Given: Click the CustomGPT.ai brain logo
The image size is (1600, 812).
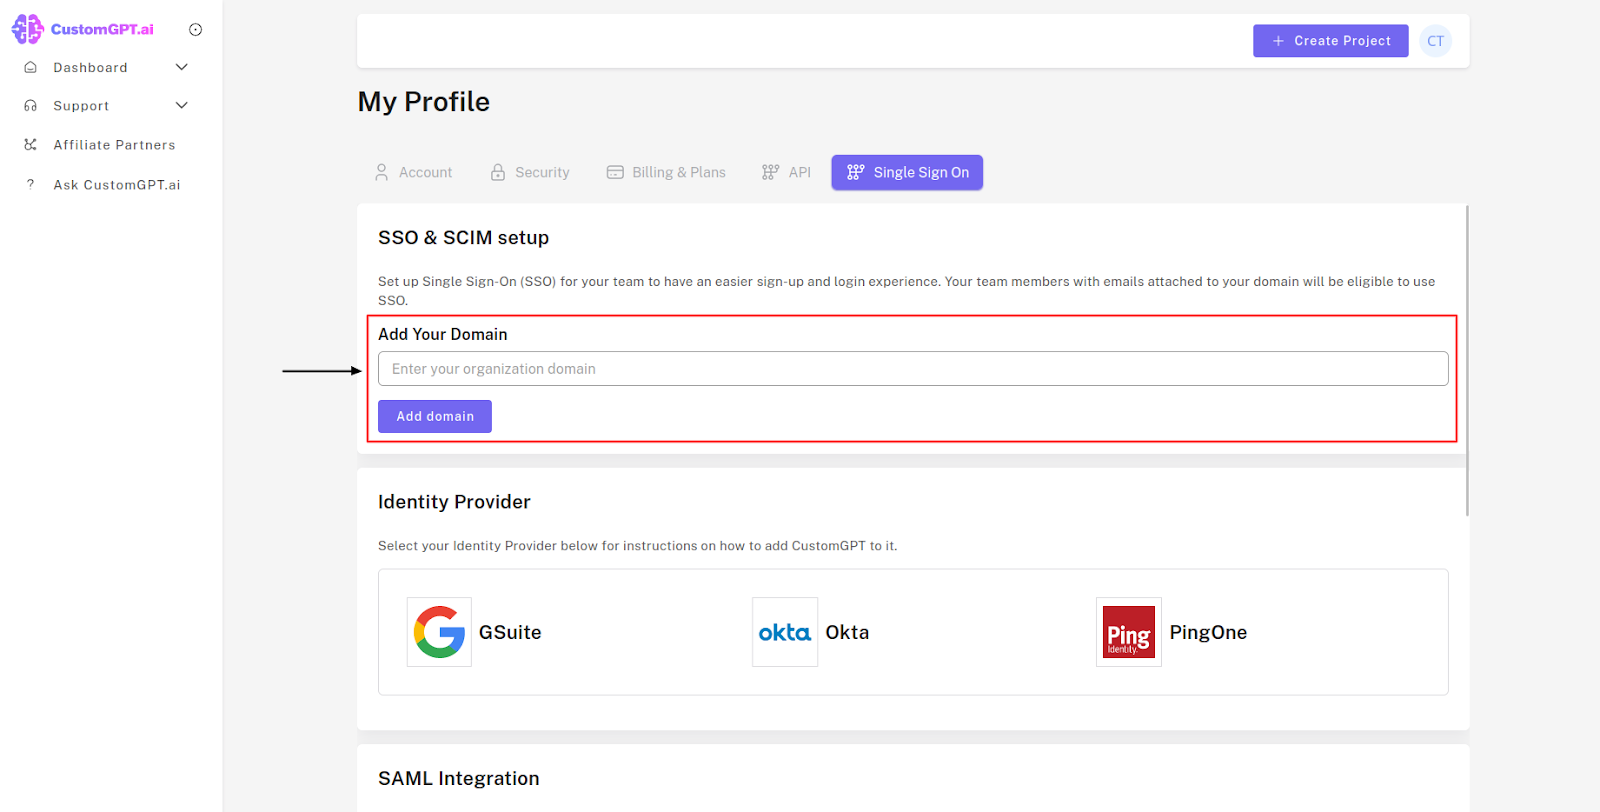Looking at the screenshot, I should (x=27, y=29).
